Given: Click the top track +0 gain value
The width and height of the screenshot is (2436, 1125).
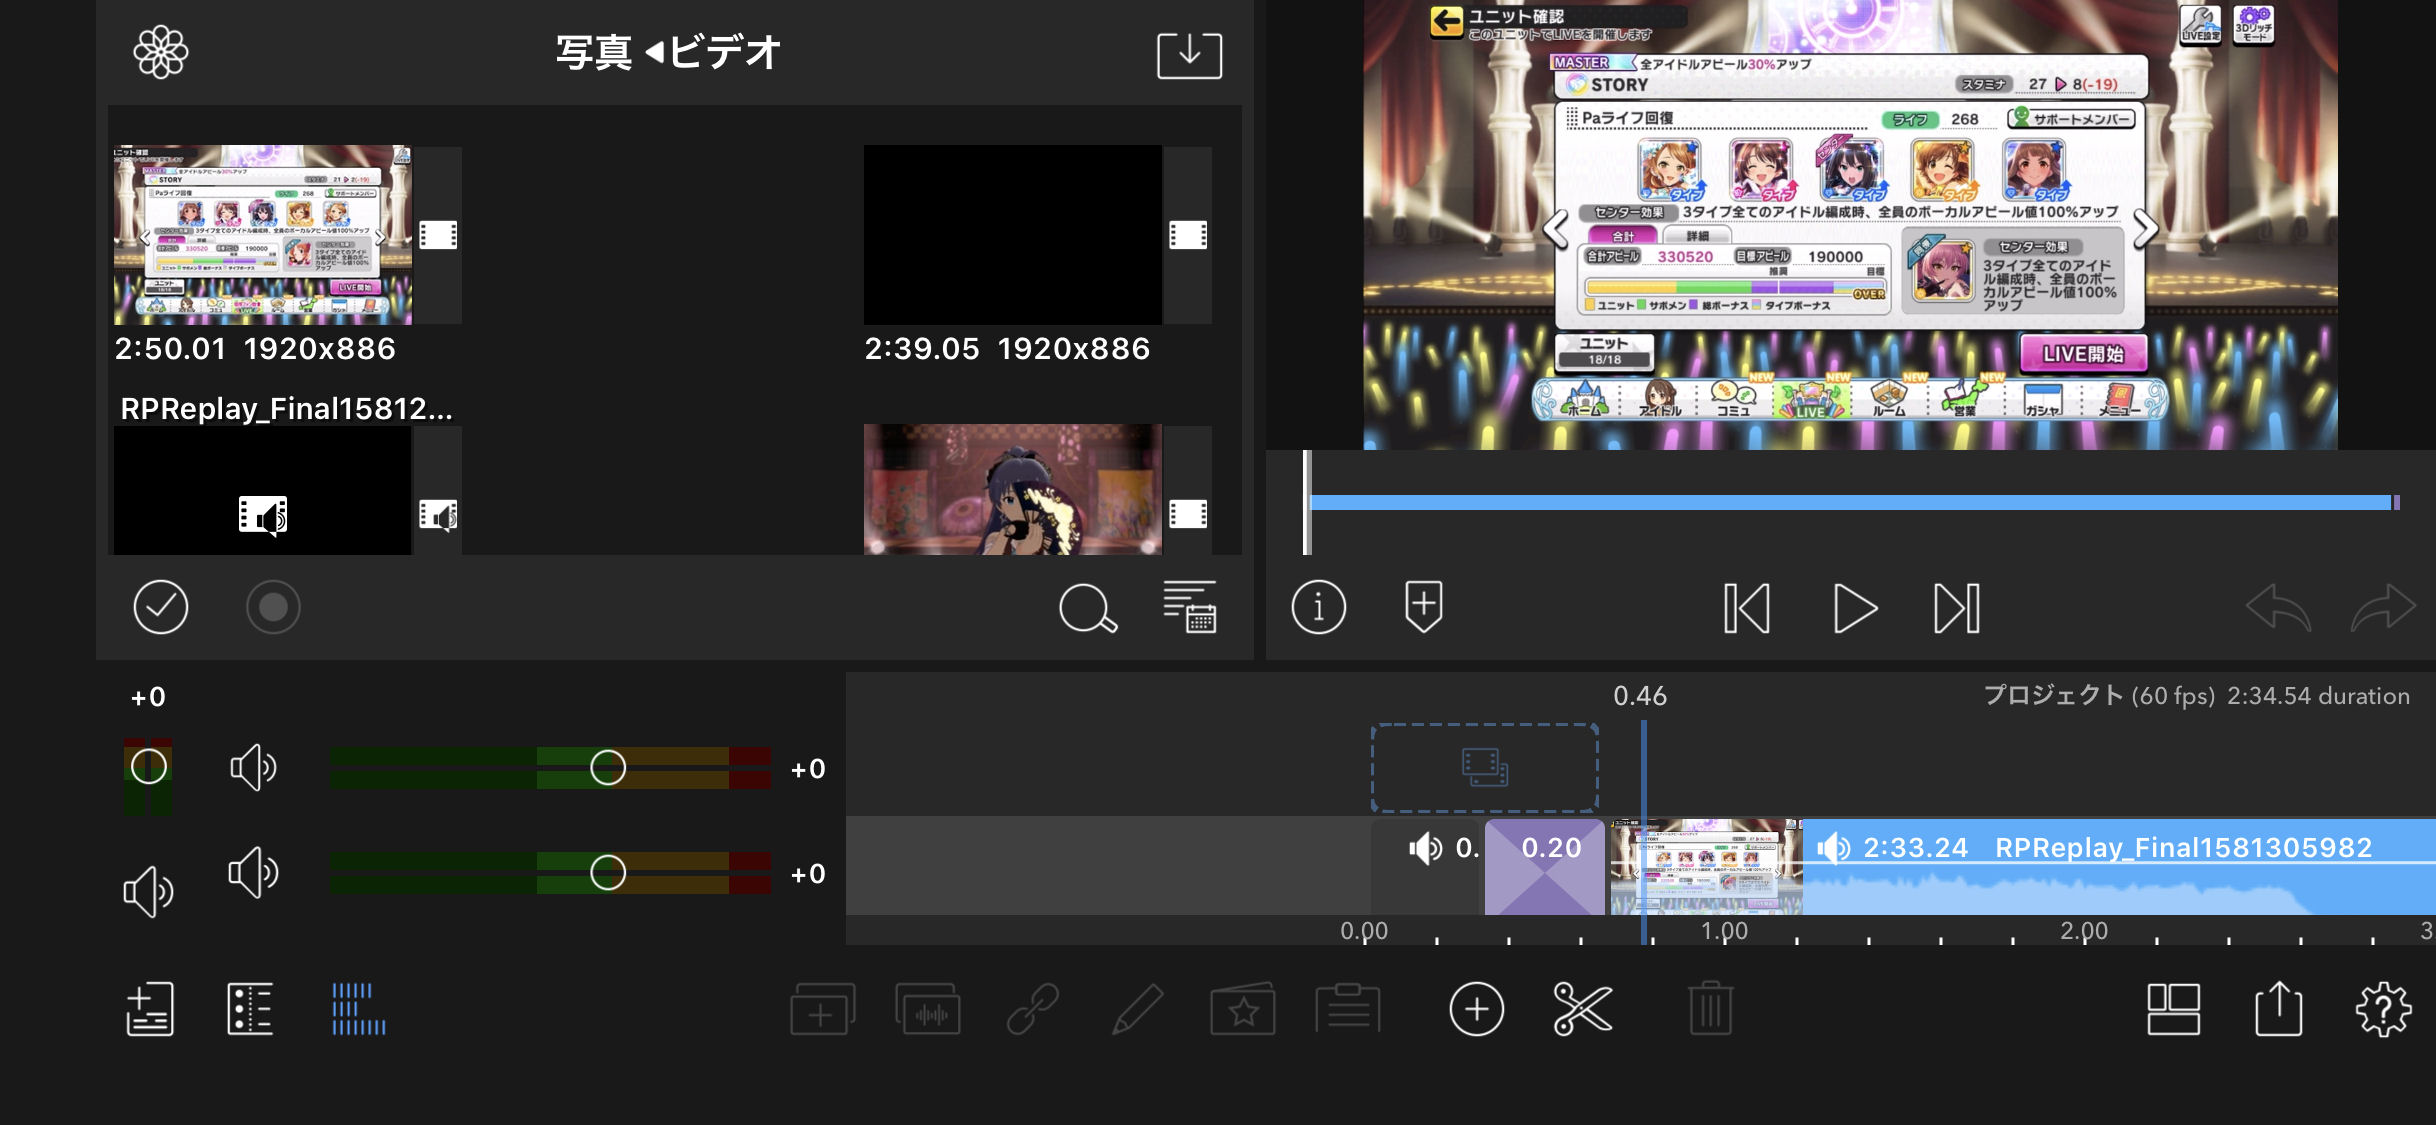Looking at the screenshot, I should [808, 769].
